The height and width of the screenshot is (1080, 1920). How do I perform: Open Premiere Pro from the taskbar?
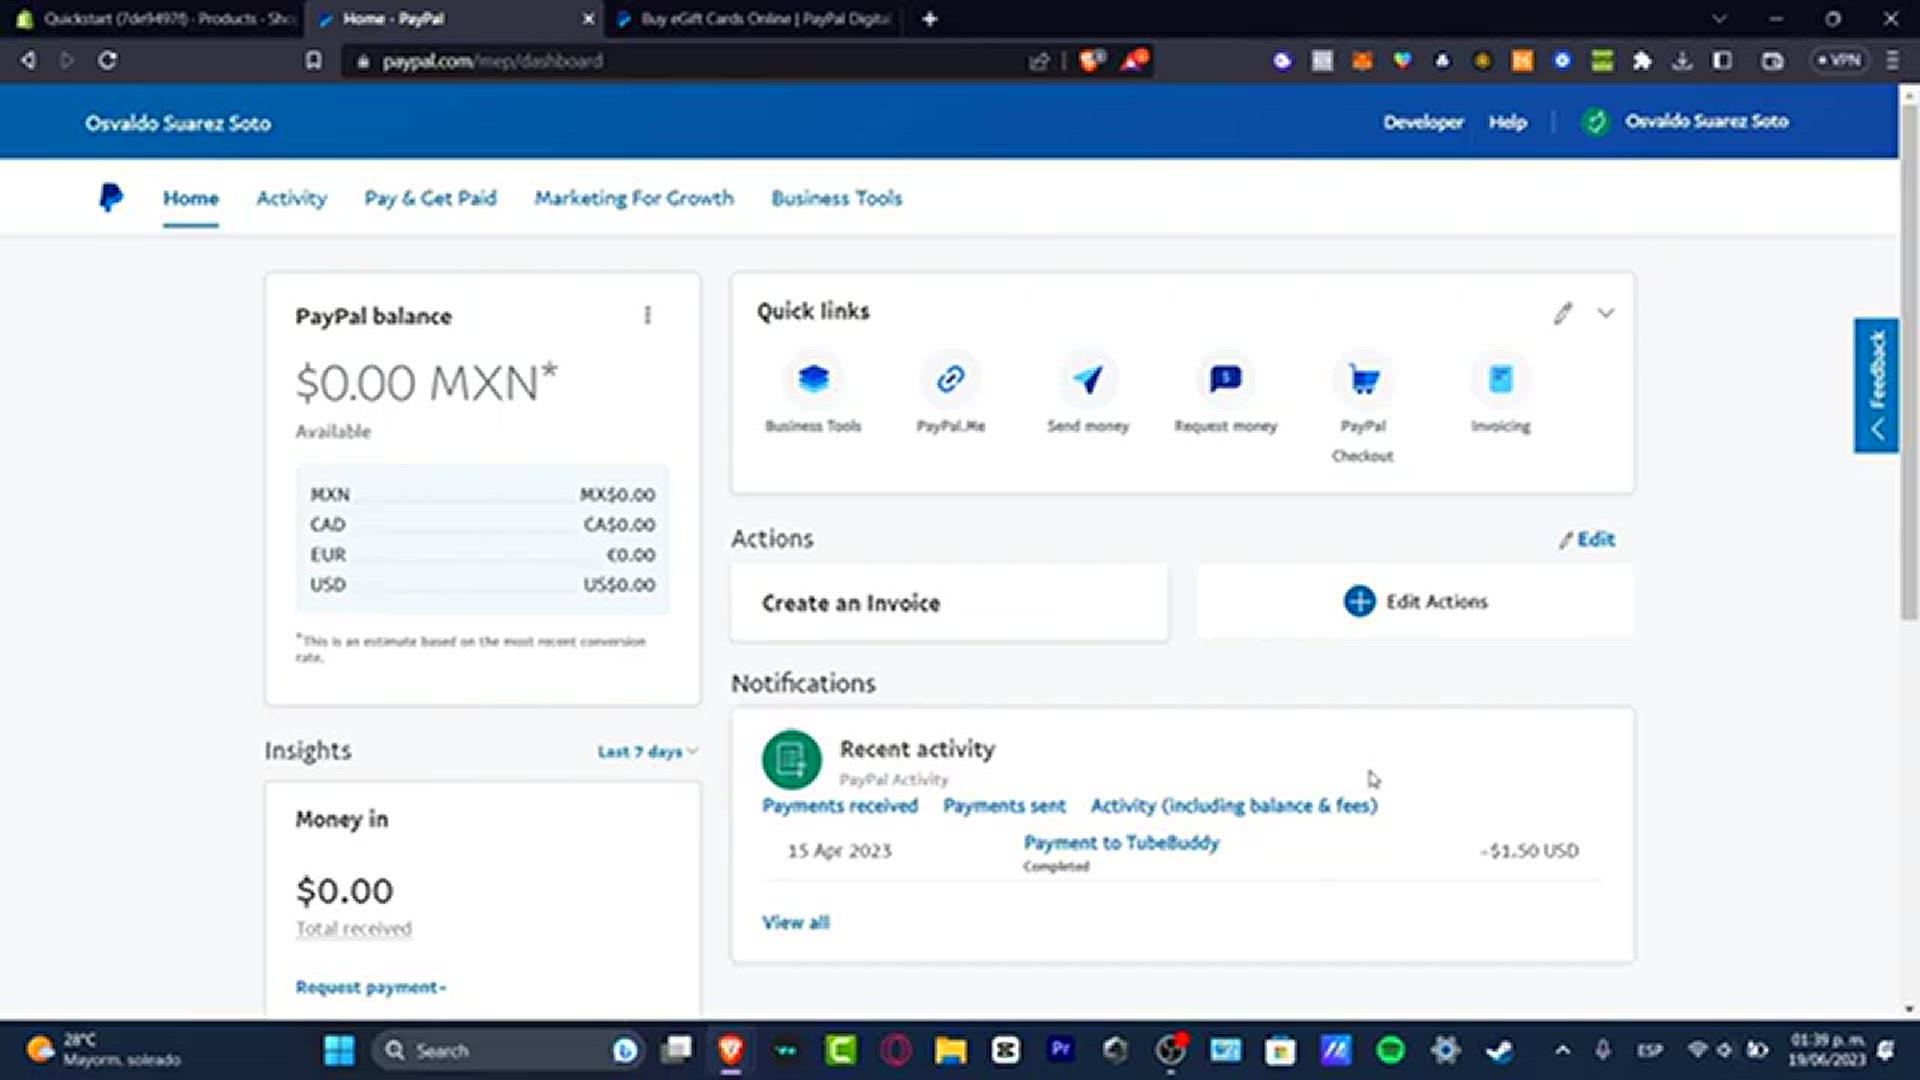click(1060, 1050)
